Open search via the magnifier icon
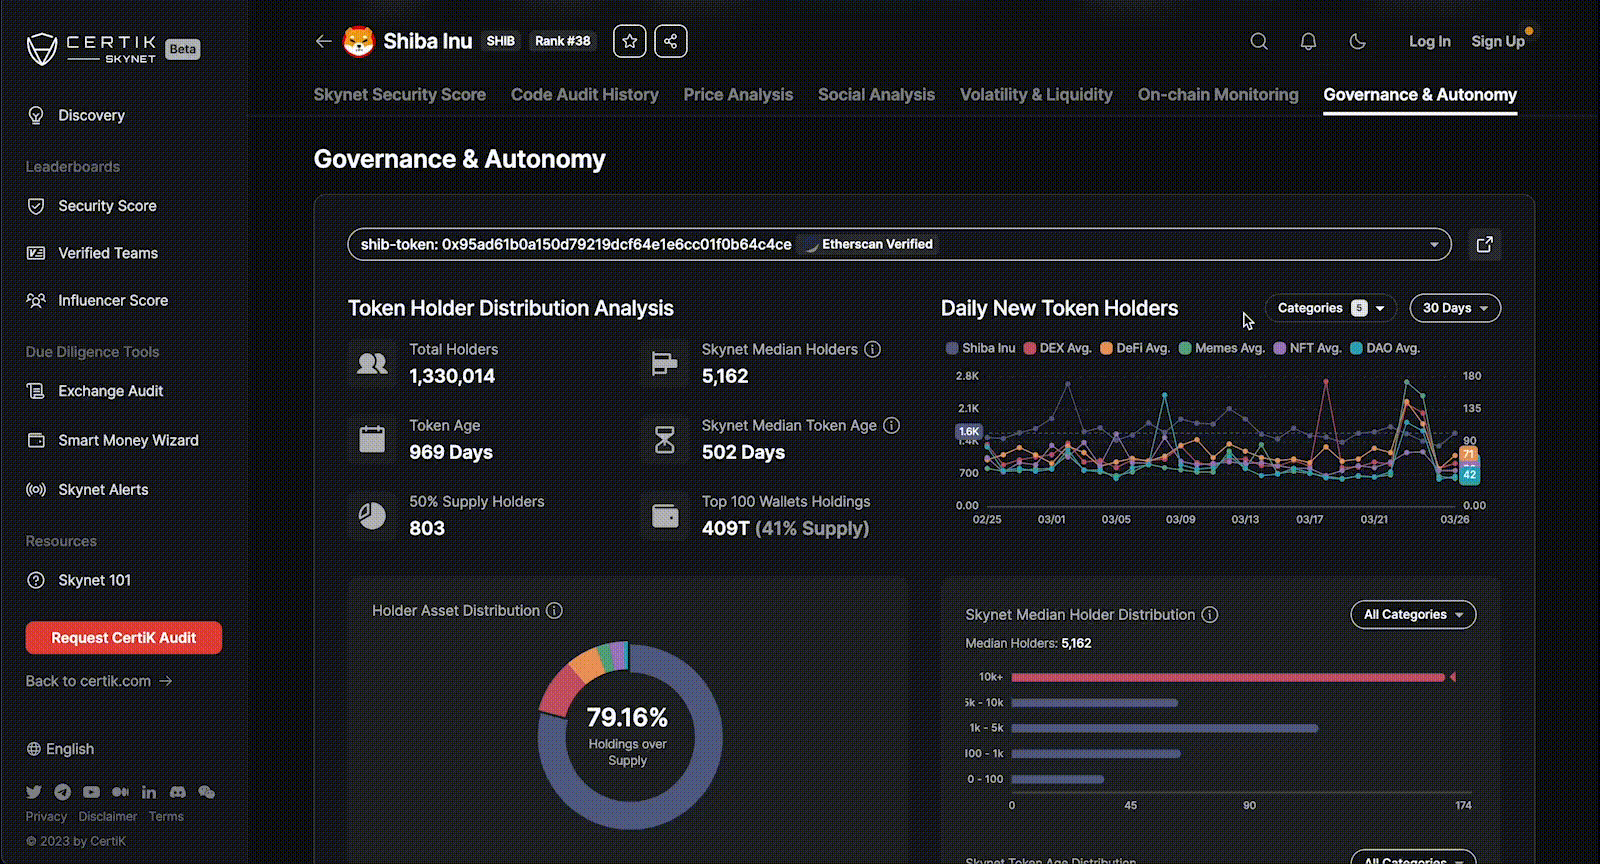Viewport: 1600px width, 864px height. tap(1259, 41)
